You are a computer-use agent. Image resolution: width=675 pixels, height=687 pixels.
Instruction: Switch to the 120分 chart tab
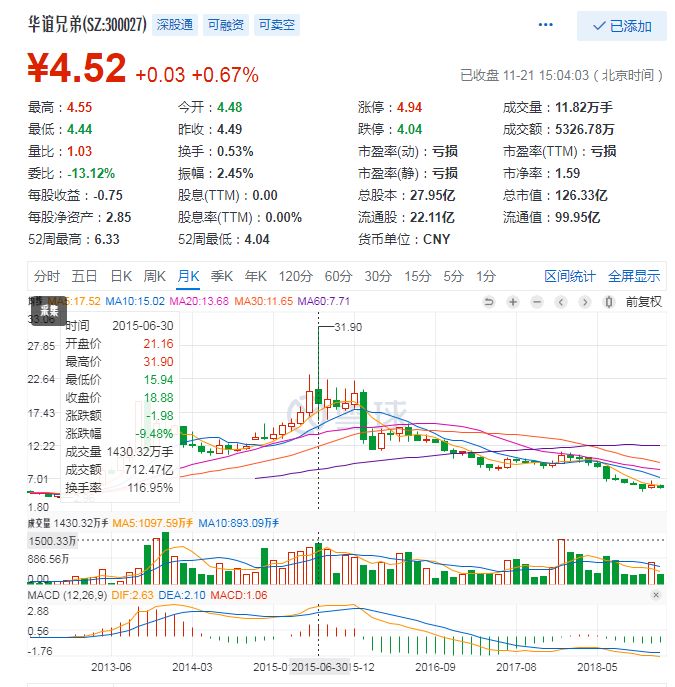[296, 276]
